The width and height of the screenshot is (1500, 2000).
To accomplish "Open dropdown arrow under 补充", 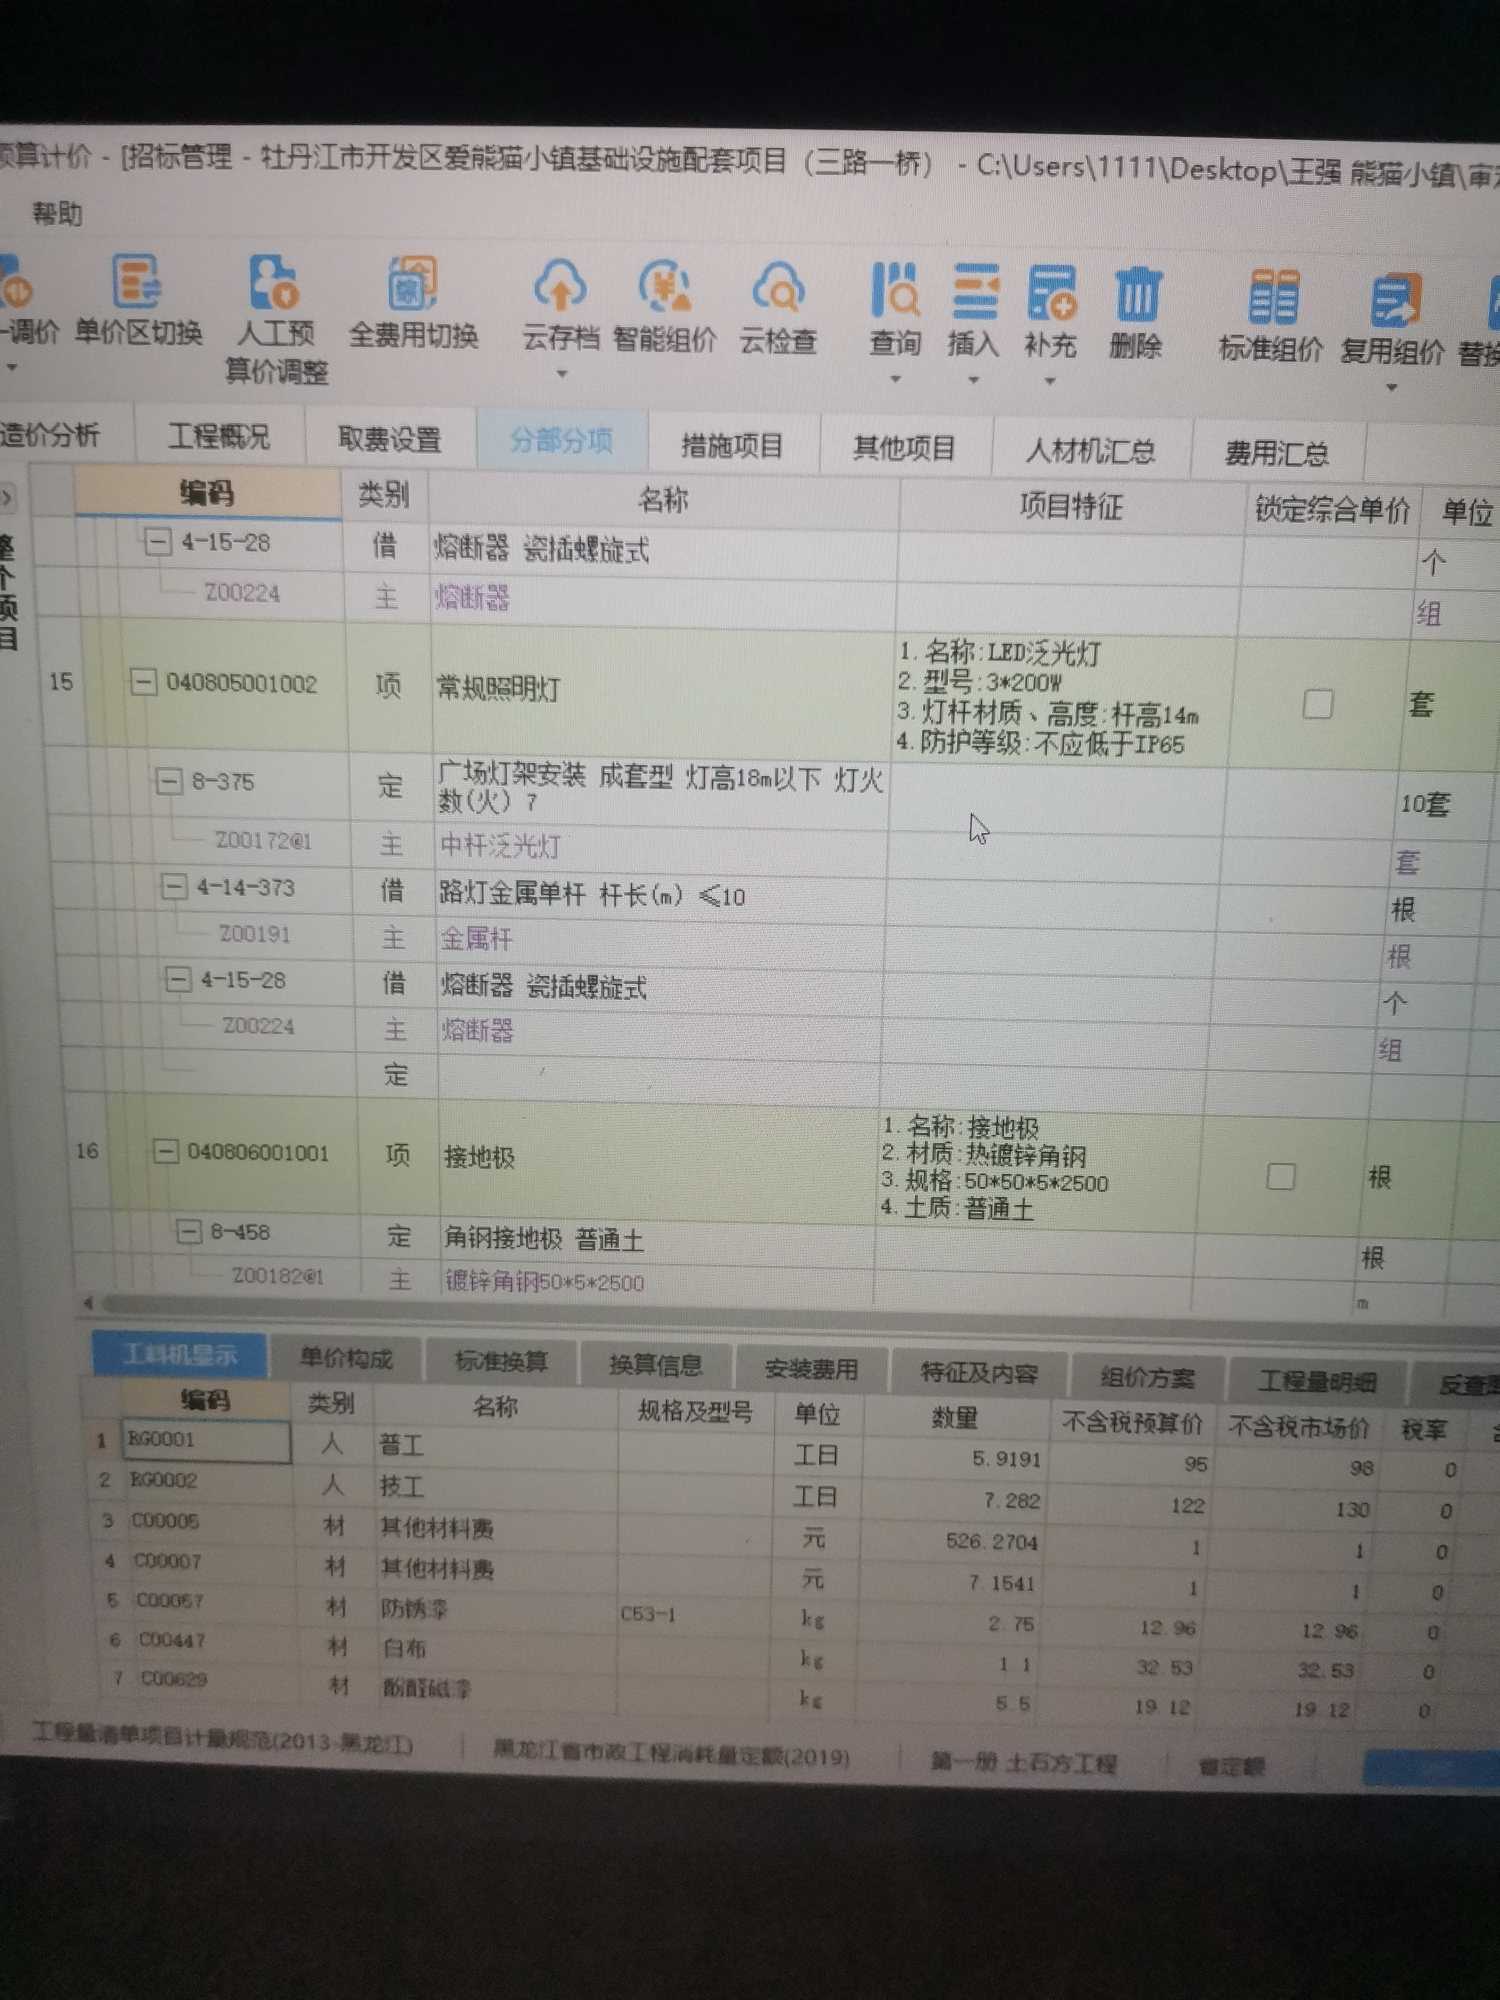I will pos(1050,382).
